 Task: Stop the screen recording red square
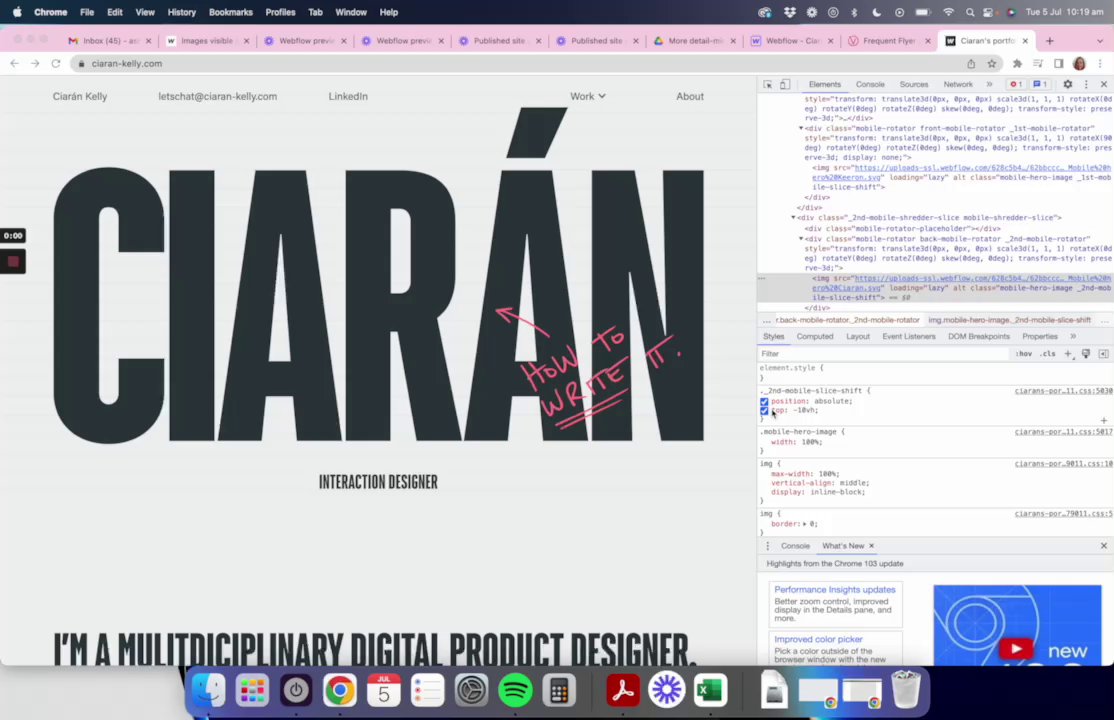point(13,262)
